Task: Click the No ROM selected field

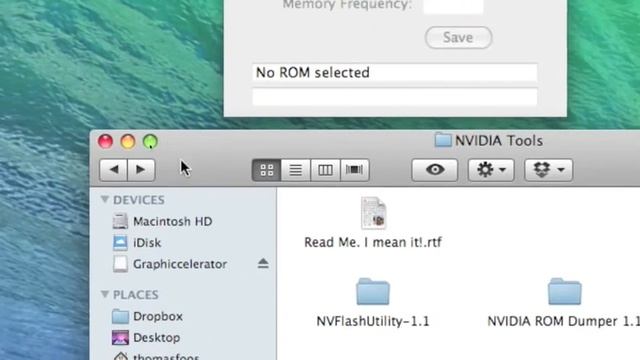Action: click(395, 73)
